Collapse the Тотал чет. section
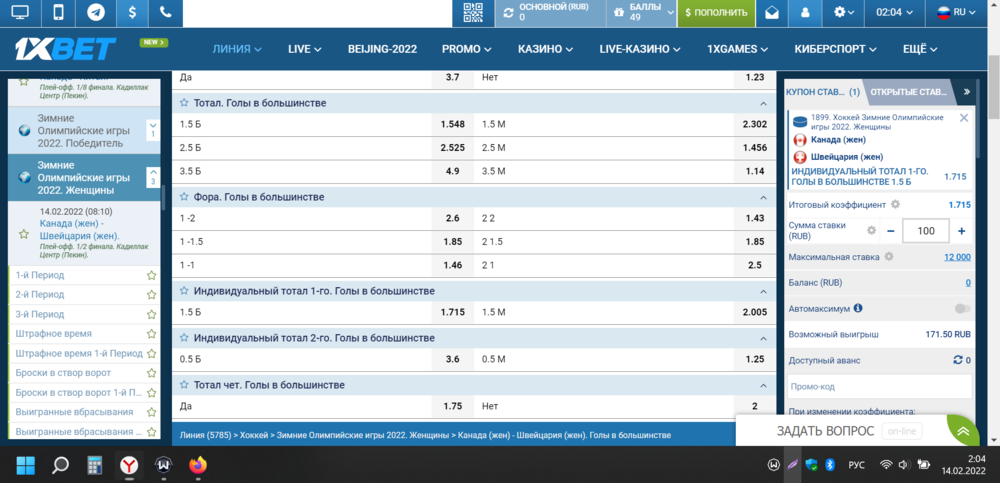Viewport: 1000px width, 483px height. [x=763, y=386]
